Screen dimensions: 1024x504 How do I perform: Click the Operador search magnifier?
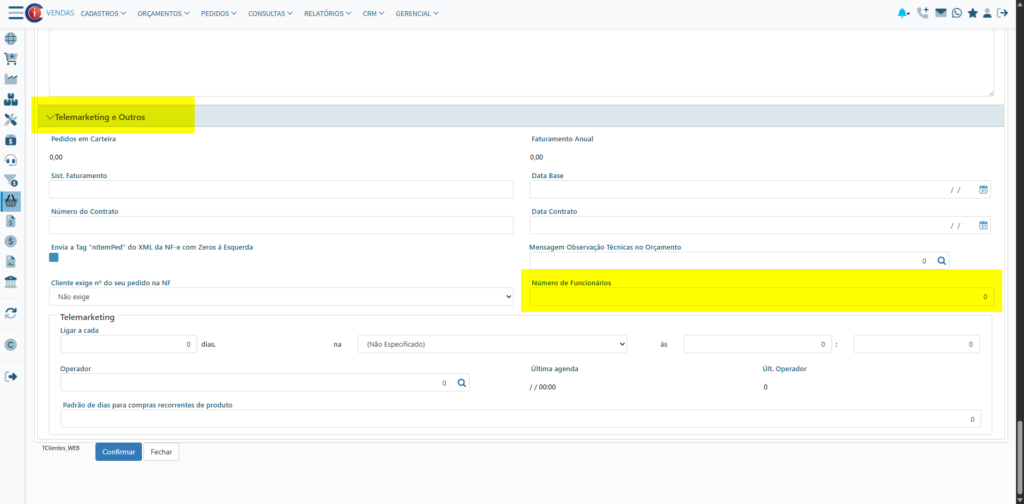point(462,383)
